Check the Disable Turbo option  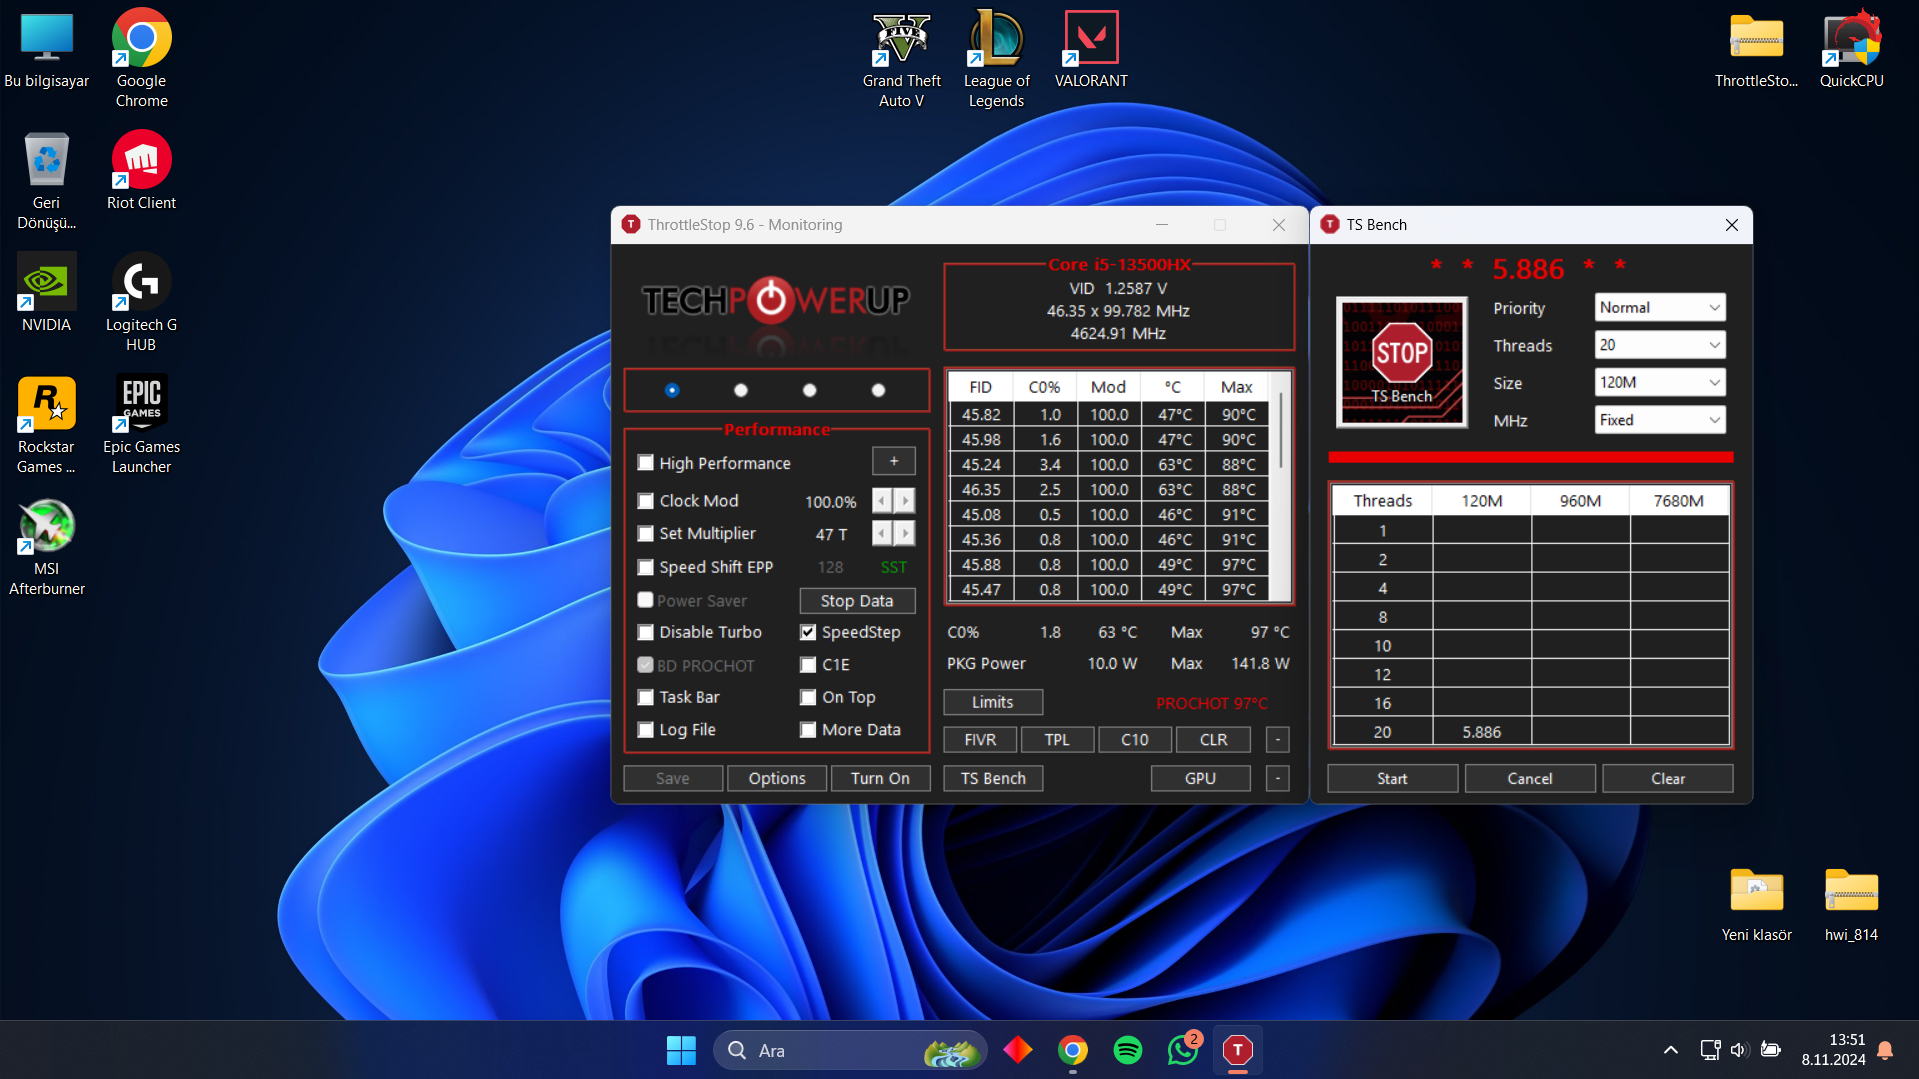pyautogui.click(x=646, y=632)
